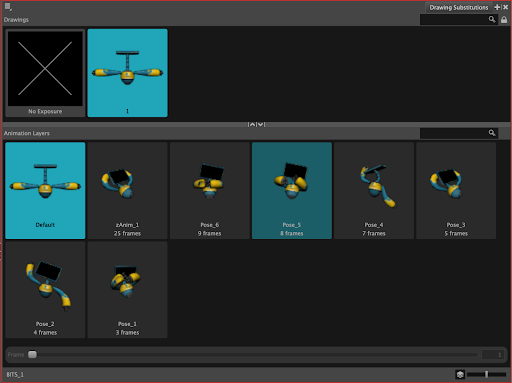Select the Drawing Substitutions tab
Viewport: 512px width, 383px height.
coord(459,7)
